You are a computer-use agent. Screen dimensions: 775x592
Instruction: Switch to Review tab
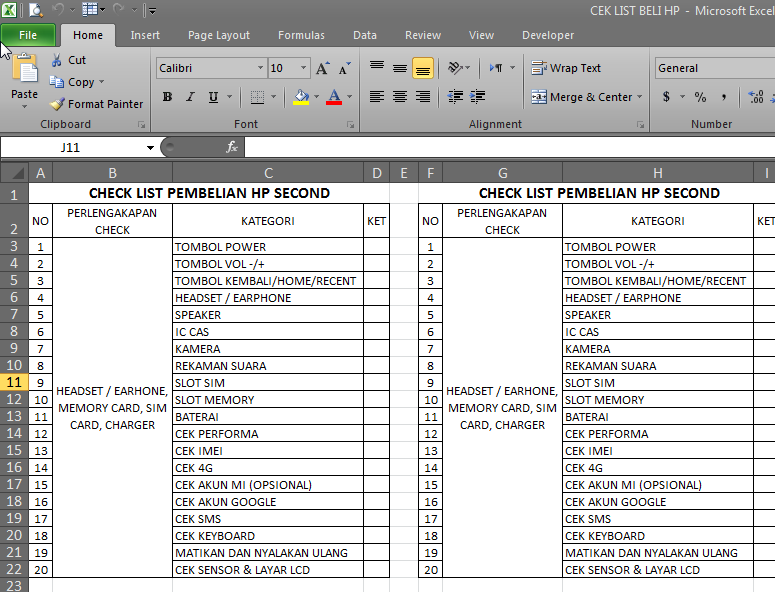click(x=423, y=35)
